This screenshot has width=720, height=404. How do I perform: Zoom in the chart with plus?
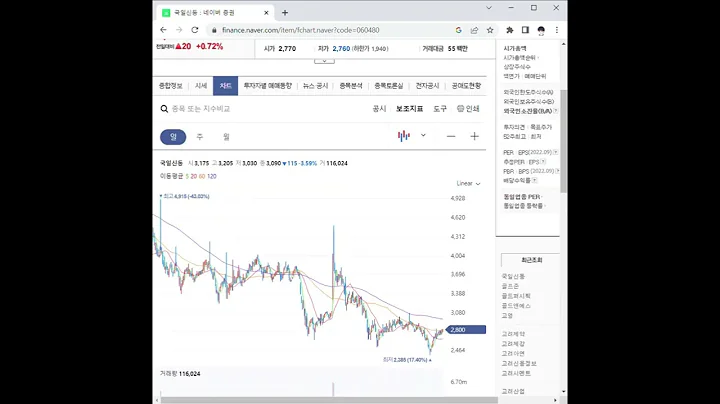click(x=474, y=136)
